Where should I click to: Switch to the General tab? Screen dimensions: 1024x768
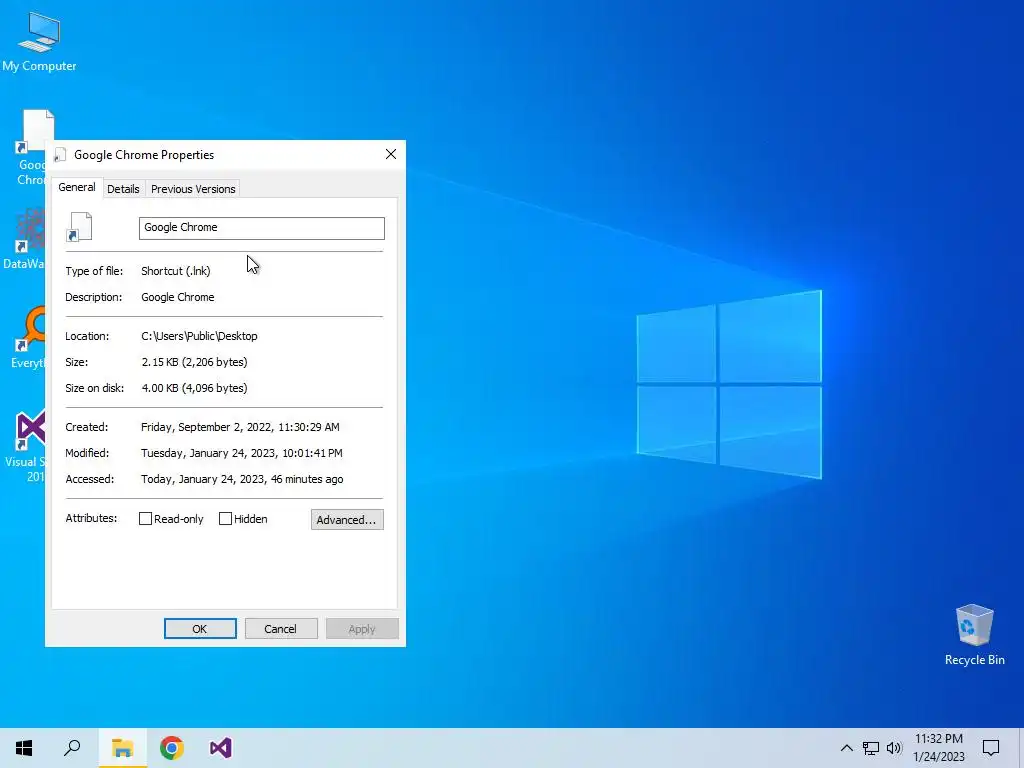click(77, 187)
